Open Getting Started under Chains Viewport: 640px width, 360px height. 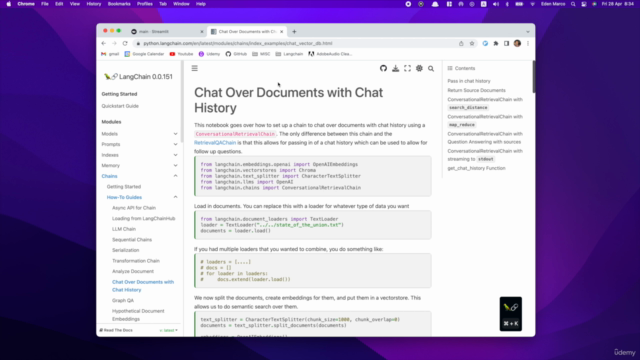(124, 187)
